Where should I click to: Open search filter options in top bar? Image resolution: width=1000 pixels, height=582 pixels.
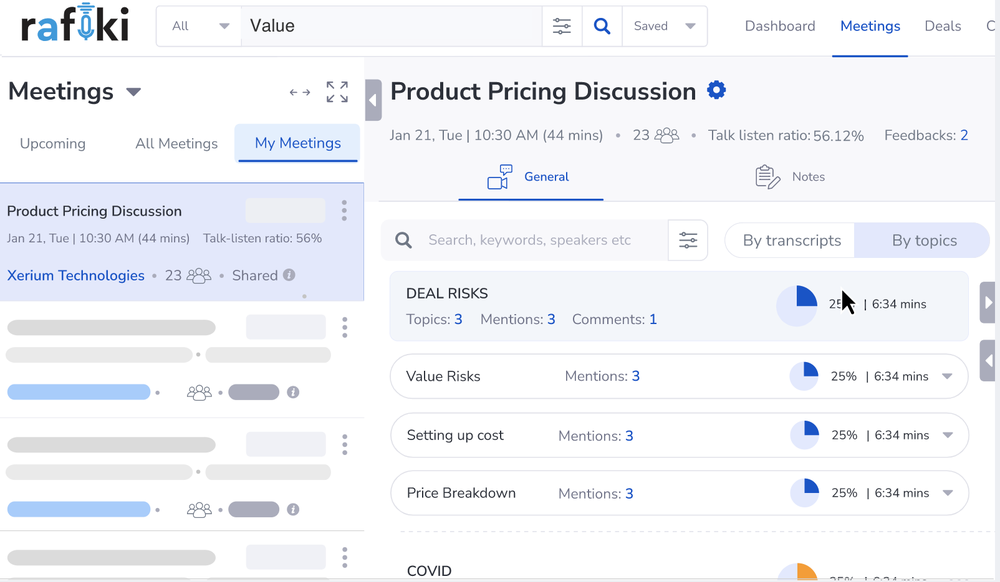(562, 26)
